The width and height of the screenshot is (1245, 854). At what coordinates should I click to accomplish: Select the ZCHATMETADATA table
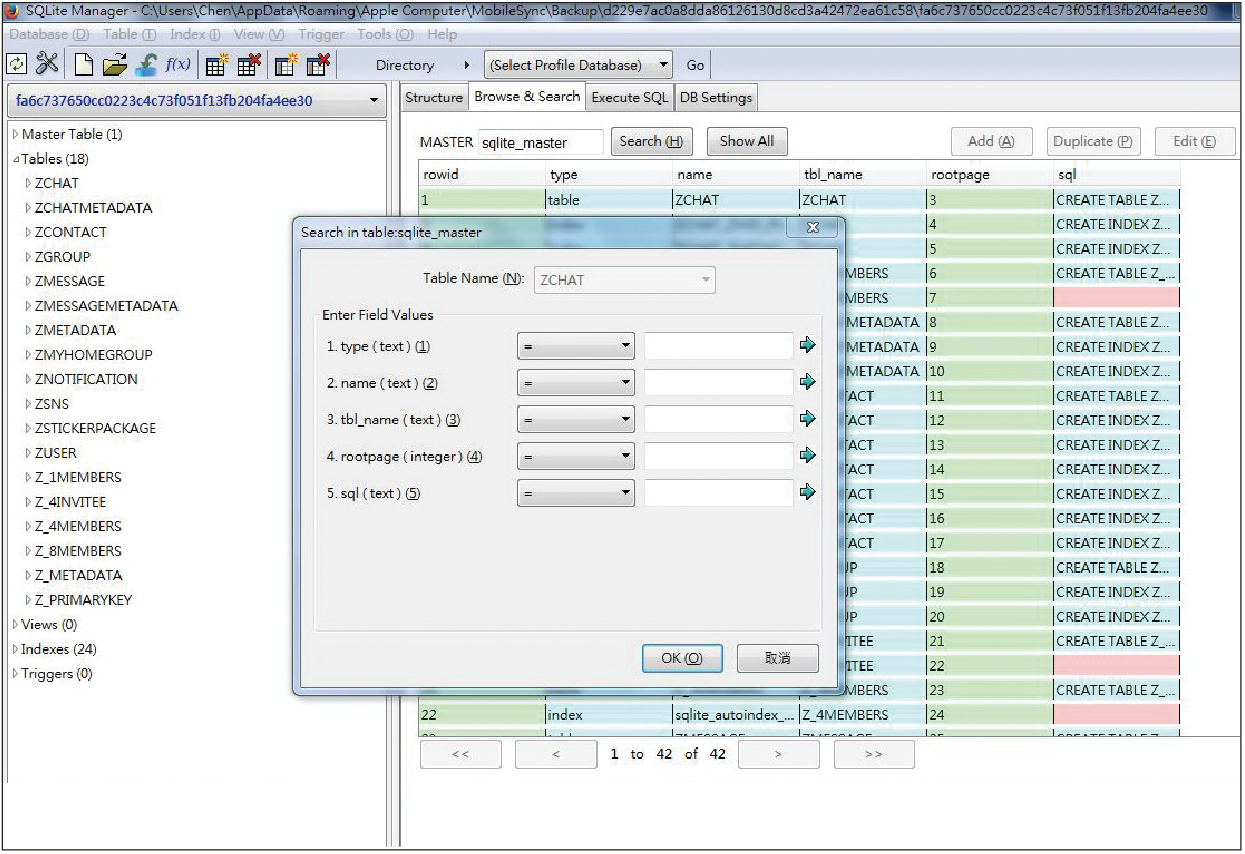[93, 208]
